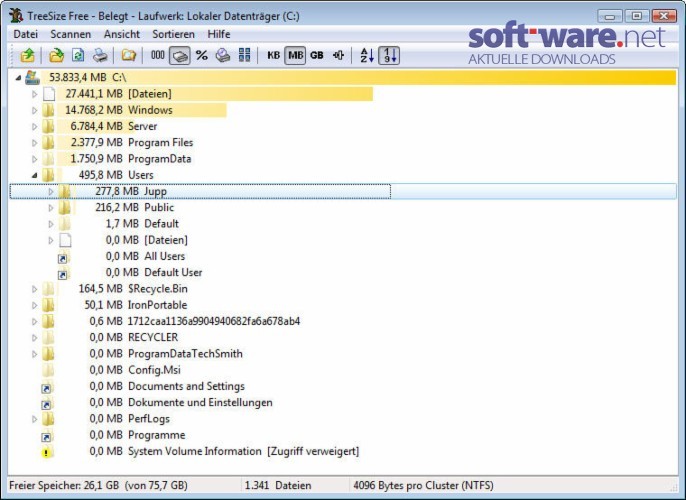
Task: Click the C:\ 53.833,4 MB size bar
Action: [x=359, y=77]
